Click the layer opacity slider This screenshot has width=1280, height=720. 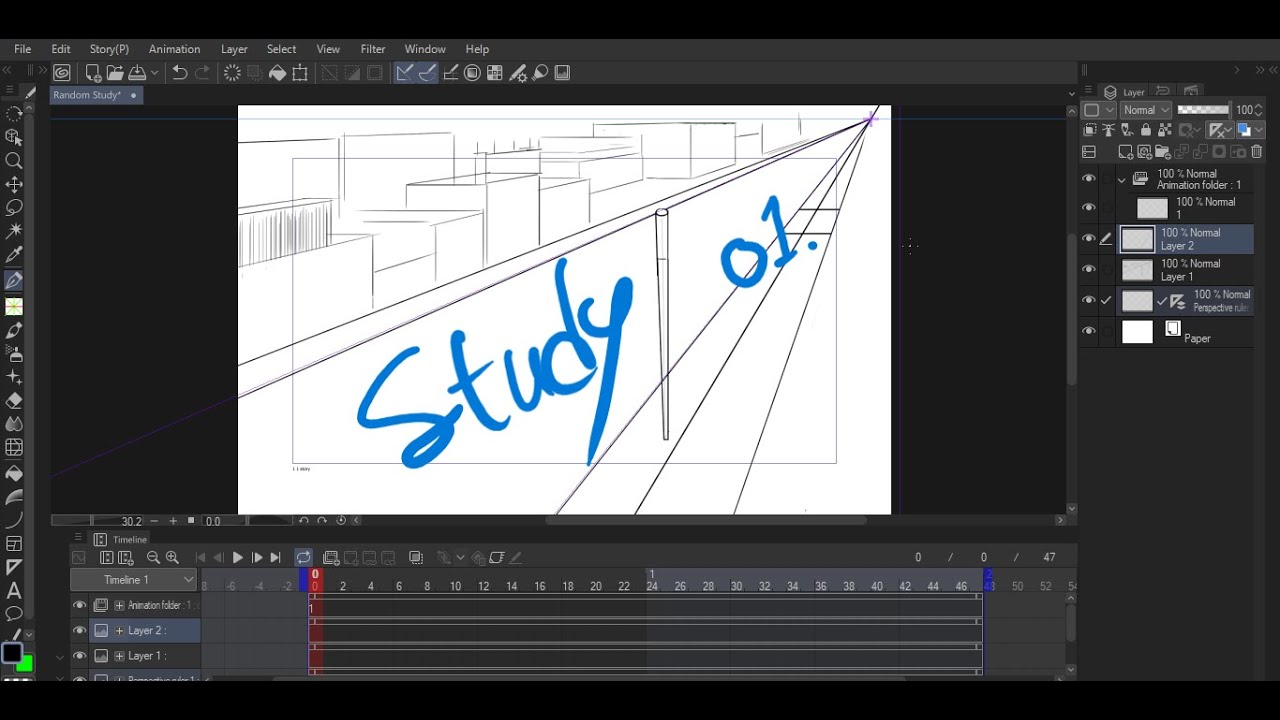coord(1204,110)
